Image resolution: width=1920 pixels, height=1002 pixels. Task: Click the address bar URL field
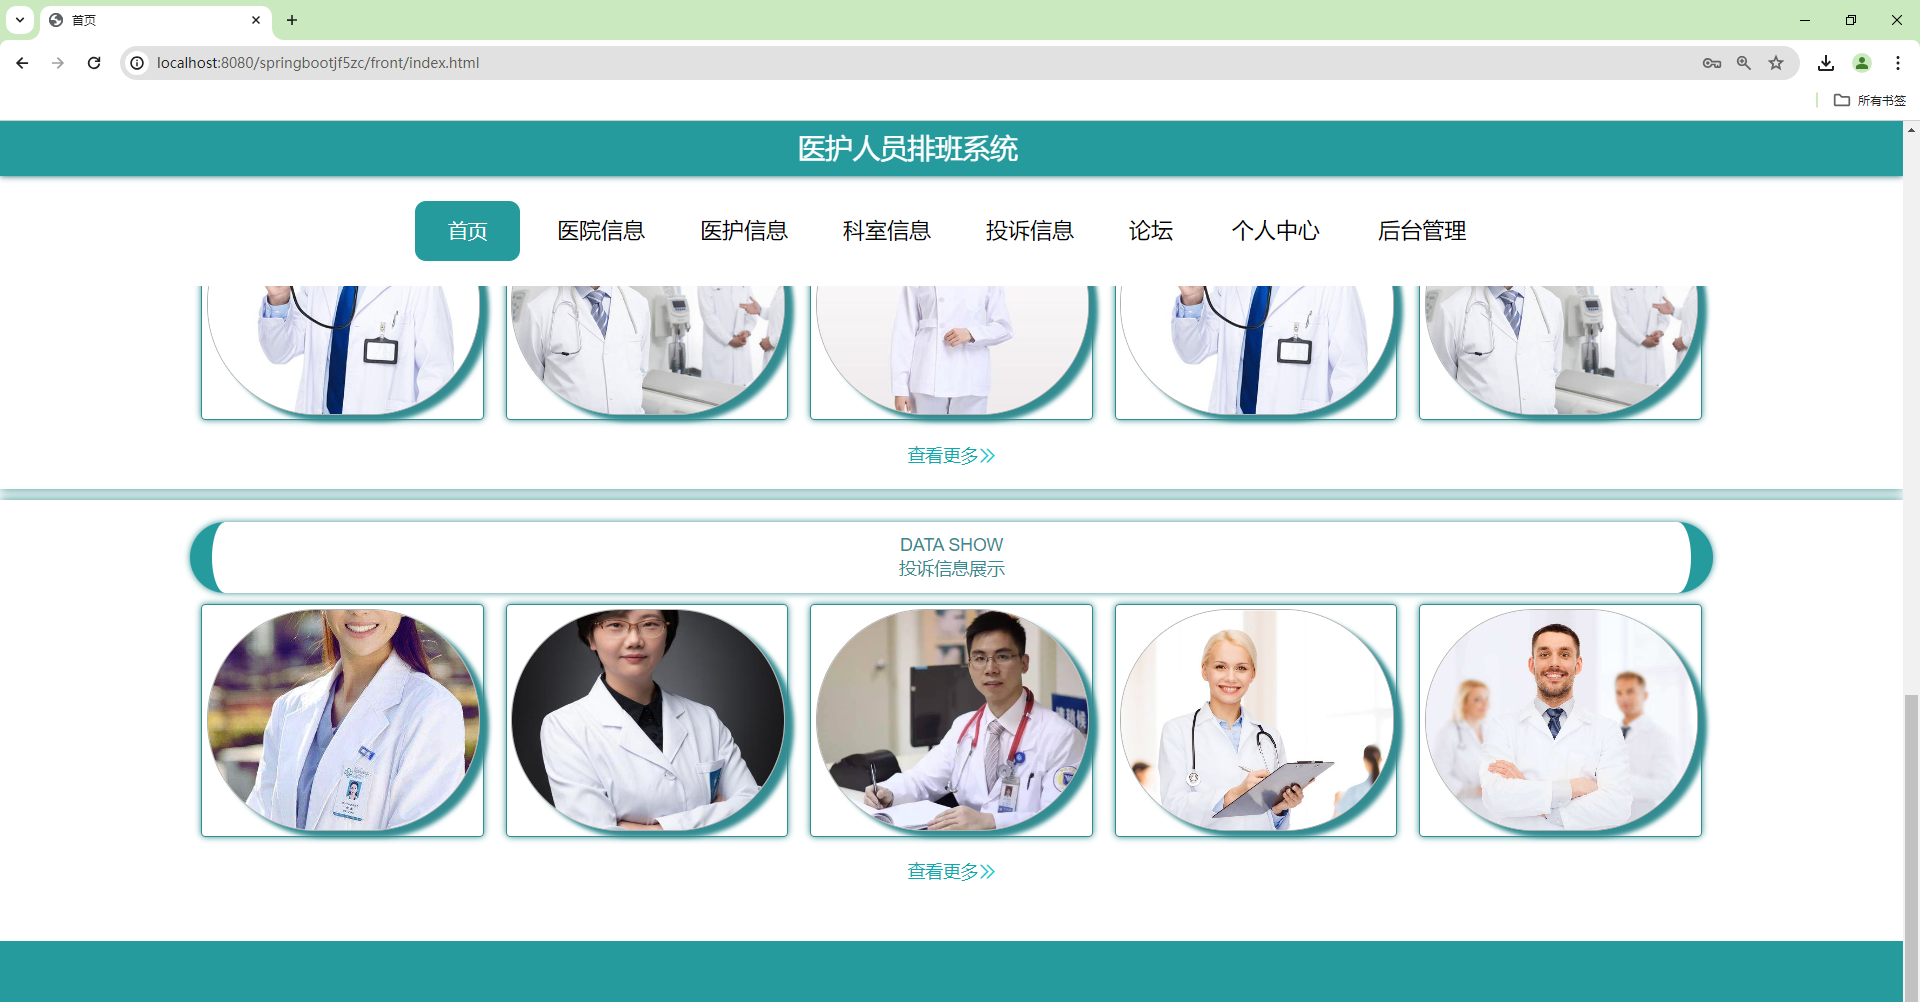(920, 63)
